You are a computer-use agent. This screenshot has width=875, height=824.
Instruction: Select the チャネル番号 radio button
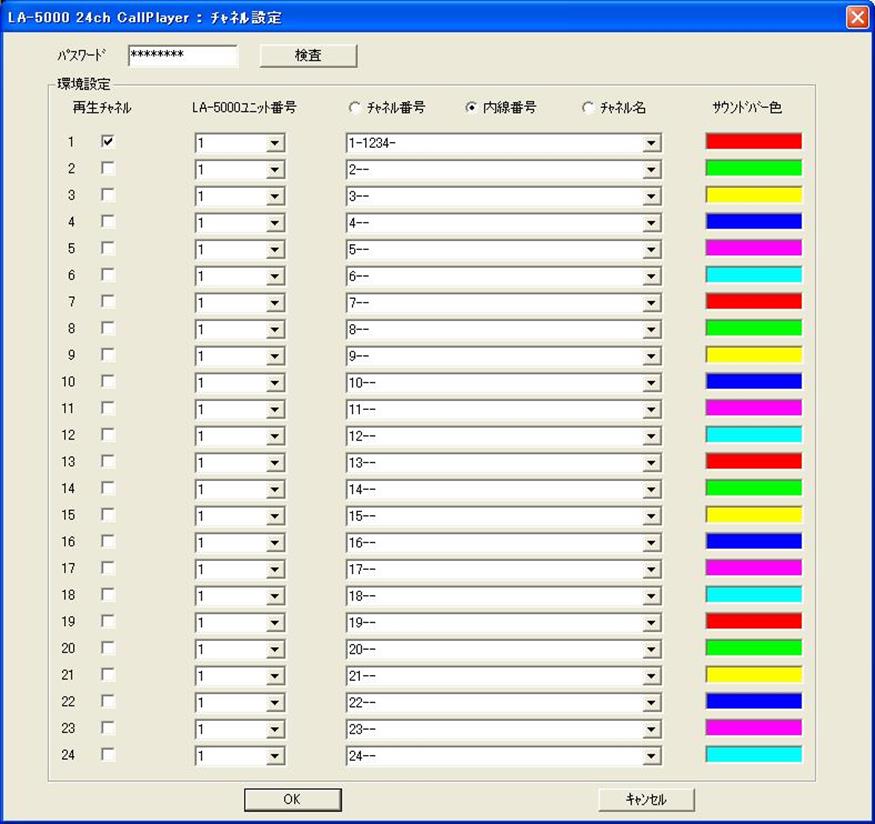click(354, 107)
